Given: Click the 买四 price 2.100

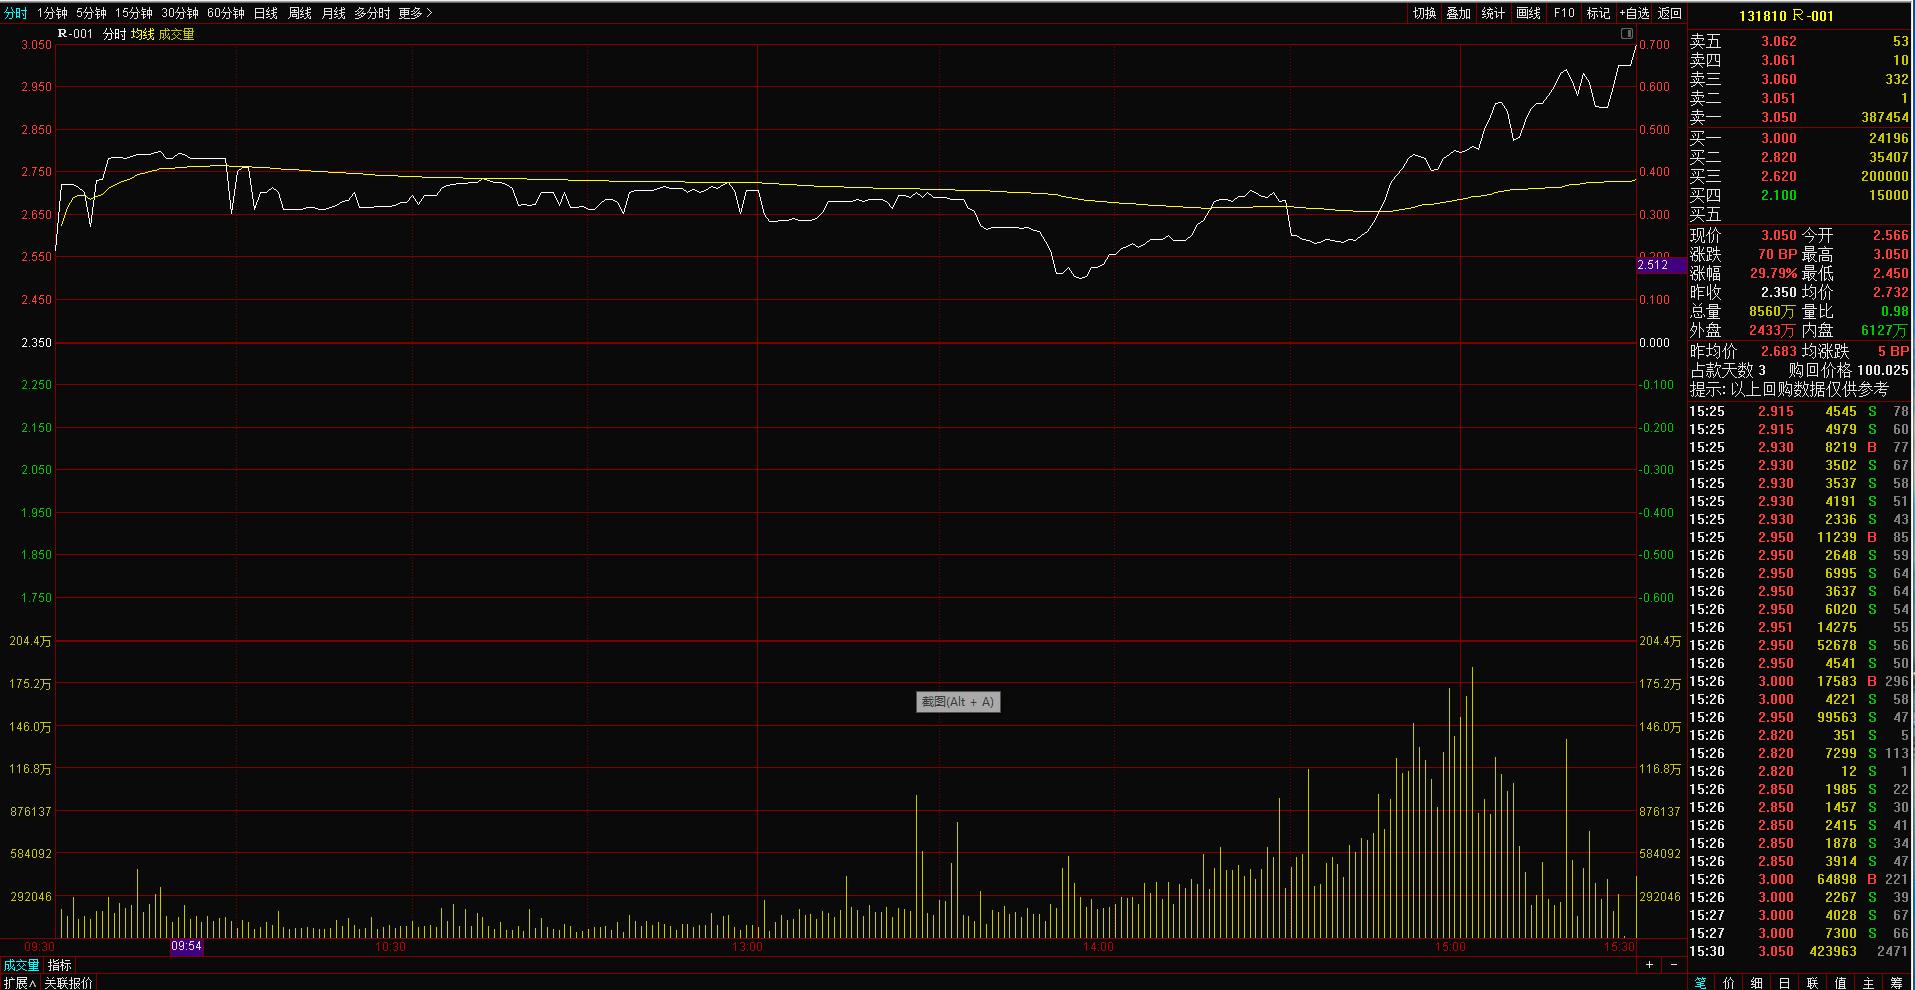Looking at the screenshot, I should pyautogui.click(x=1779, y=195).
